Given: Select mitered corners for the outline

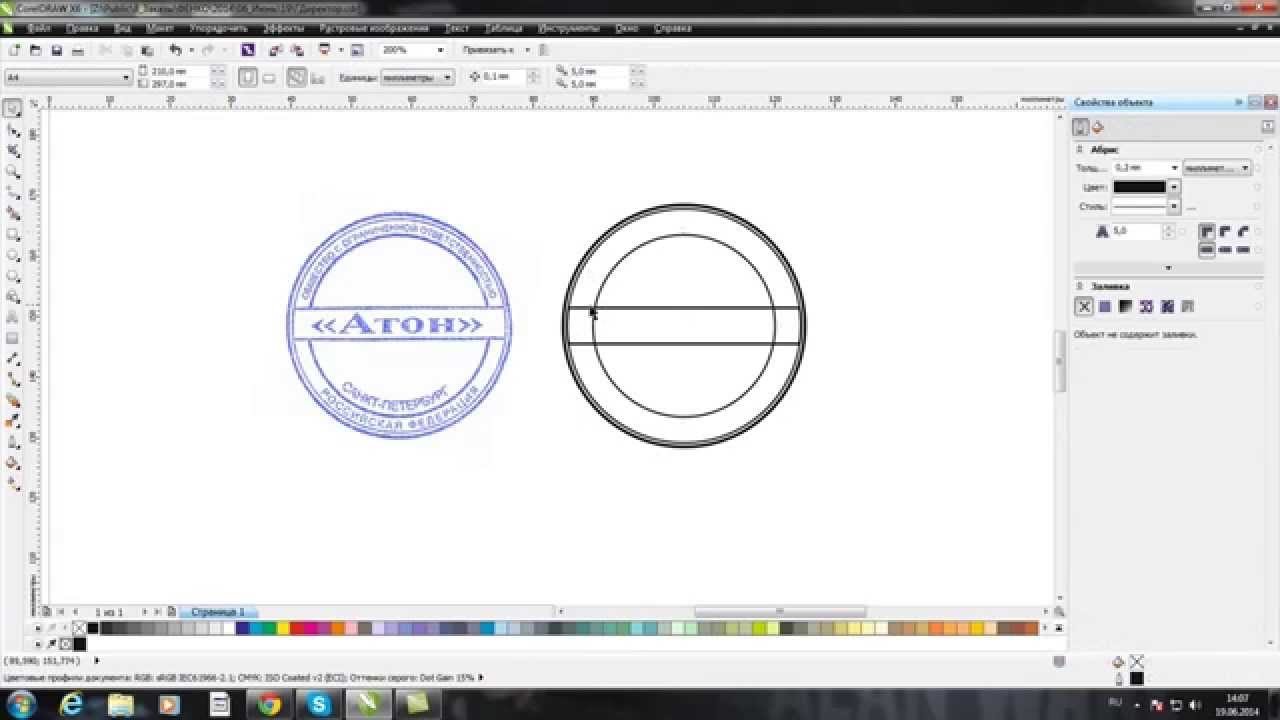Looking at the screenshot, I should [x=1207, y=231].
